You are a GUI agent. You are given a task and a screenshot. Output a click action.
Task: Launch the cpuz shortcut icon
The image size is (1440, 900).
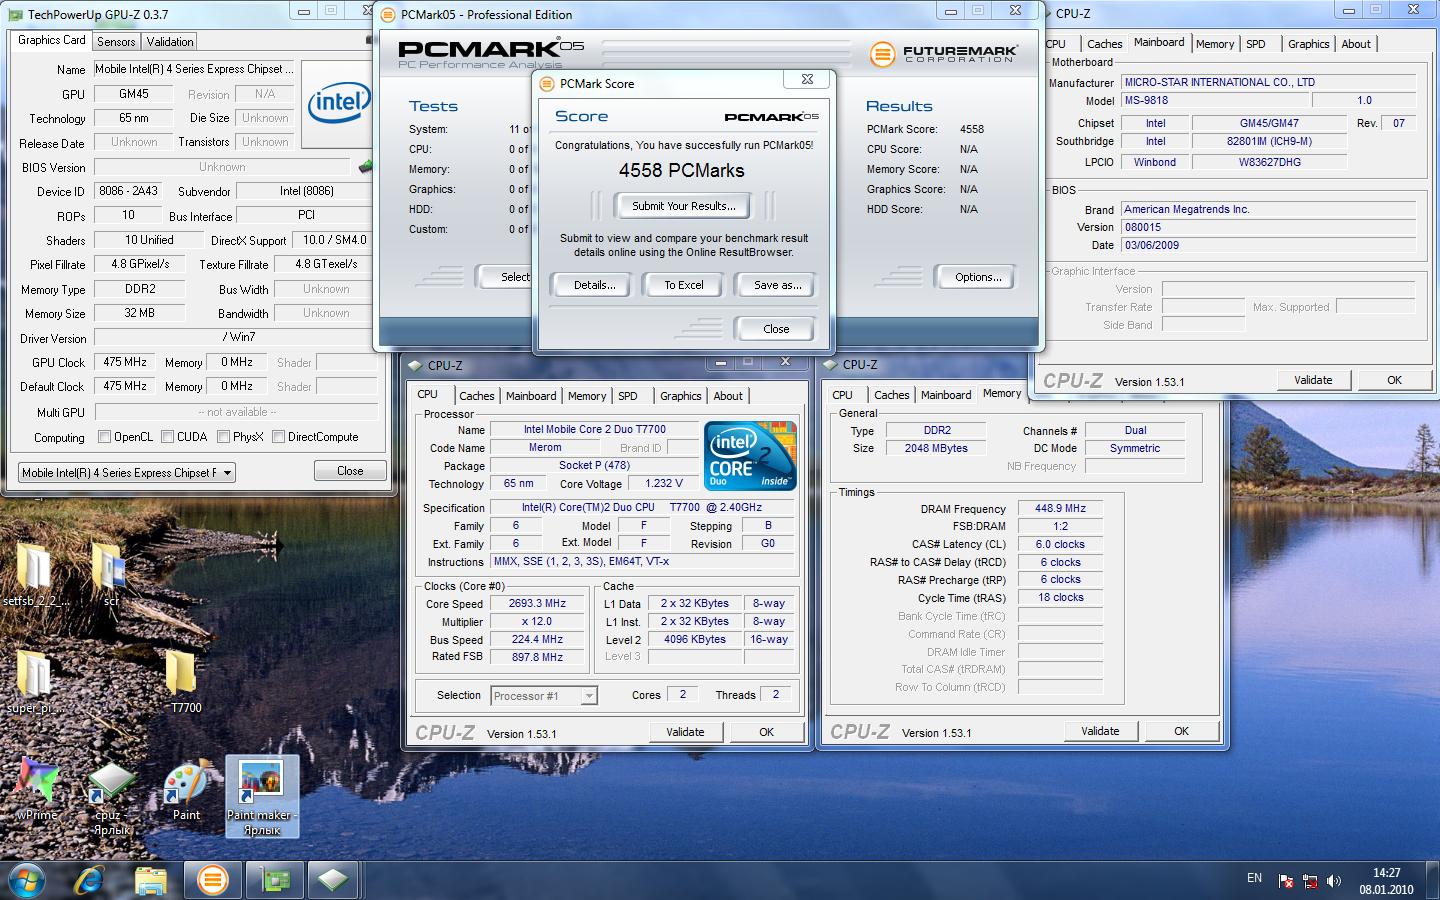(x=111, y=797)
